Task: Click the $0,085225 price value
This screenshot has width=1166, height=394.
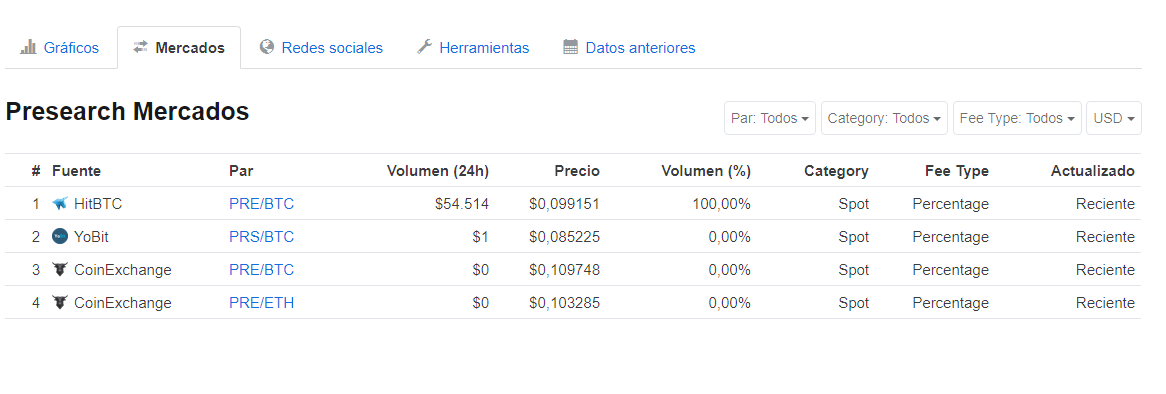Action: pos(564,237)
